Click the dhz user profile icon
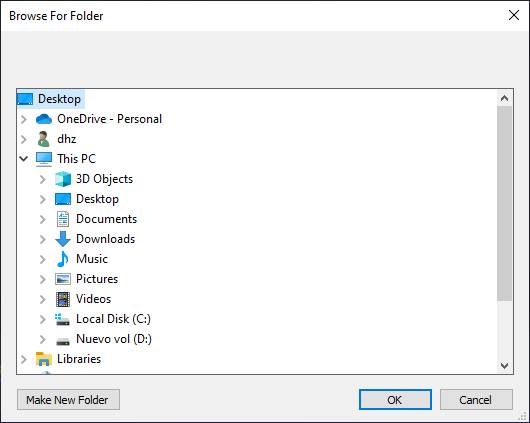Image resolution: width=530 pixels, height=423 pixels. pyautogui.click(x=43, y=139)
